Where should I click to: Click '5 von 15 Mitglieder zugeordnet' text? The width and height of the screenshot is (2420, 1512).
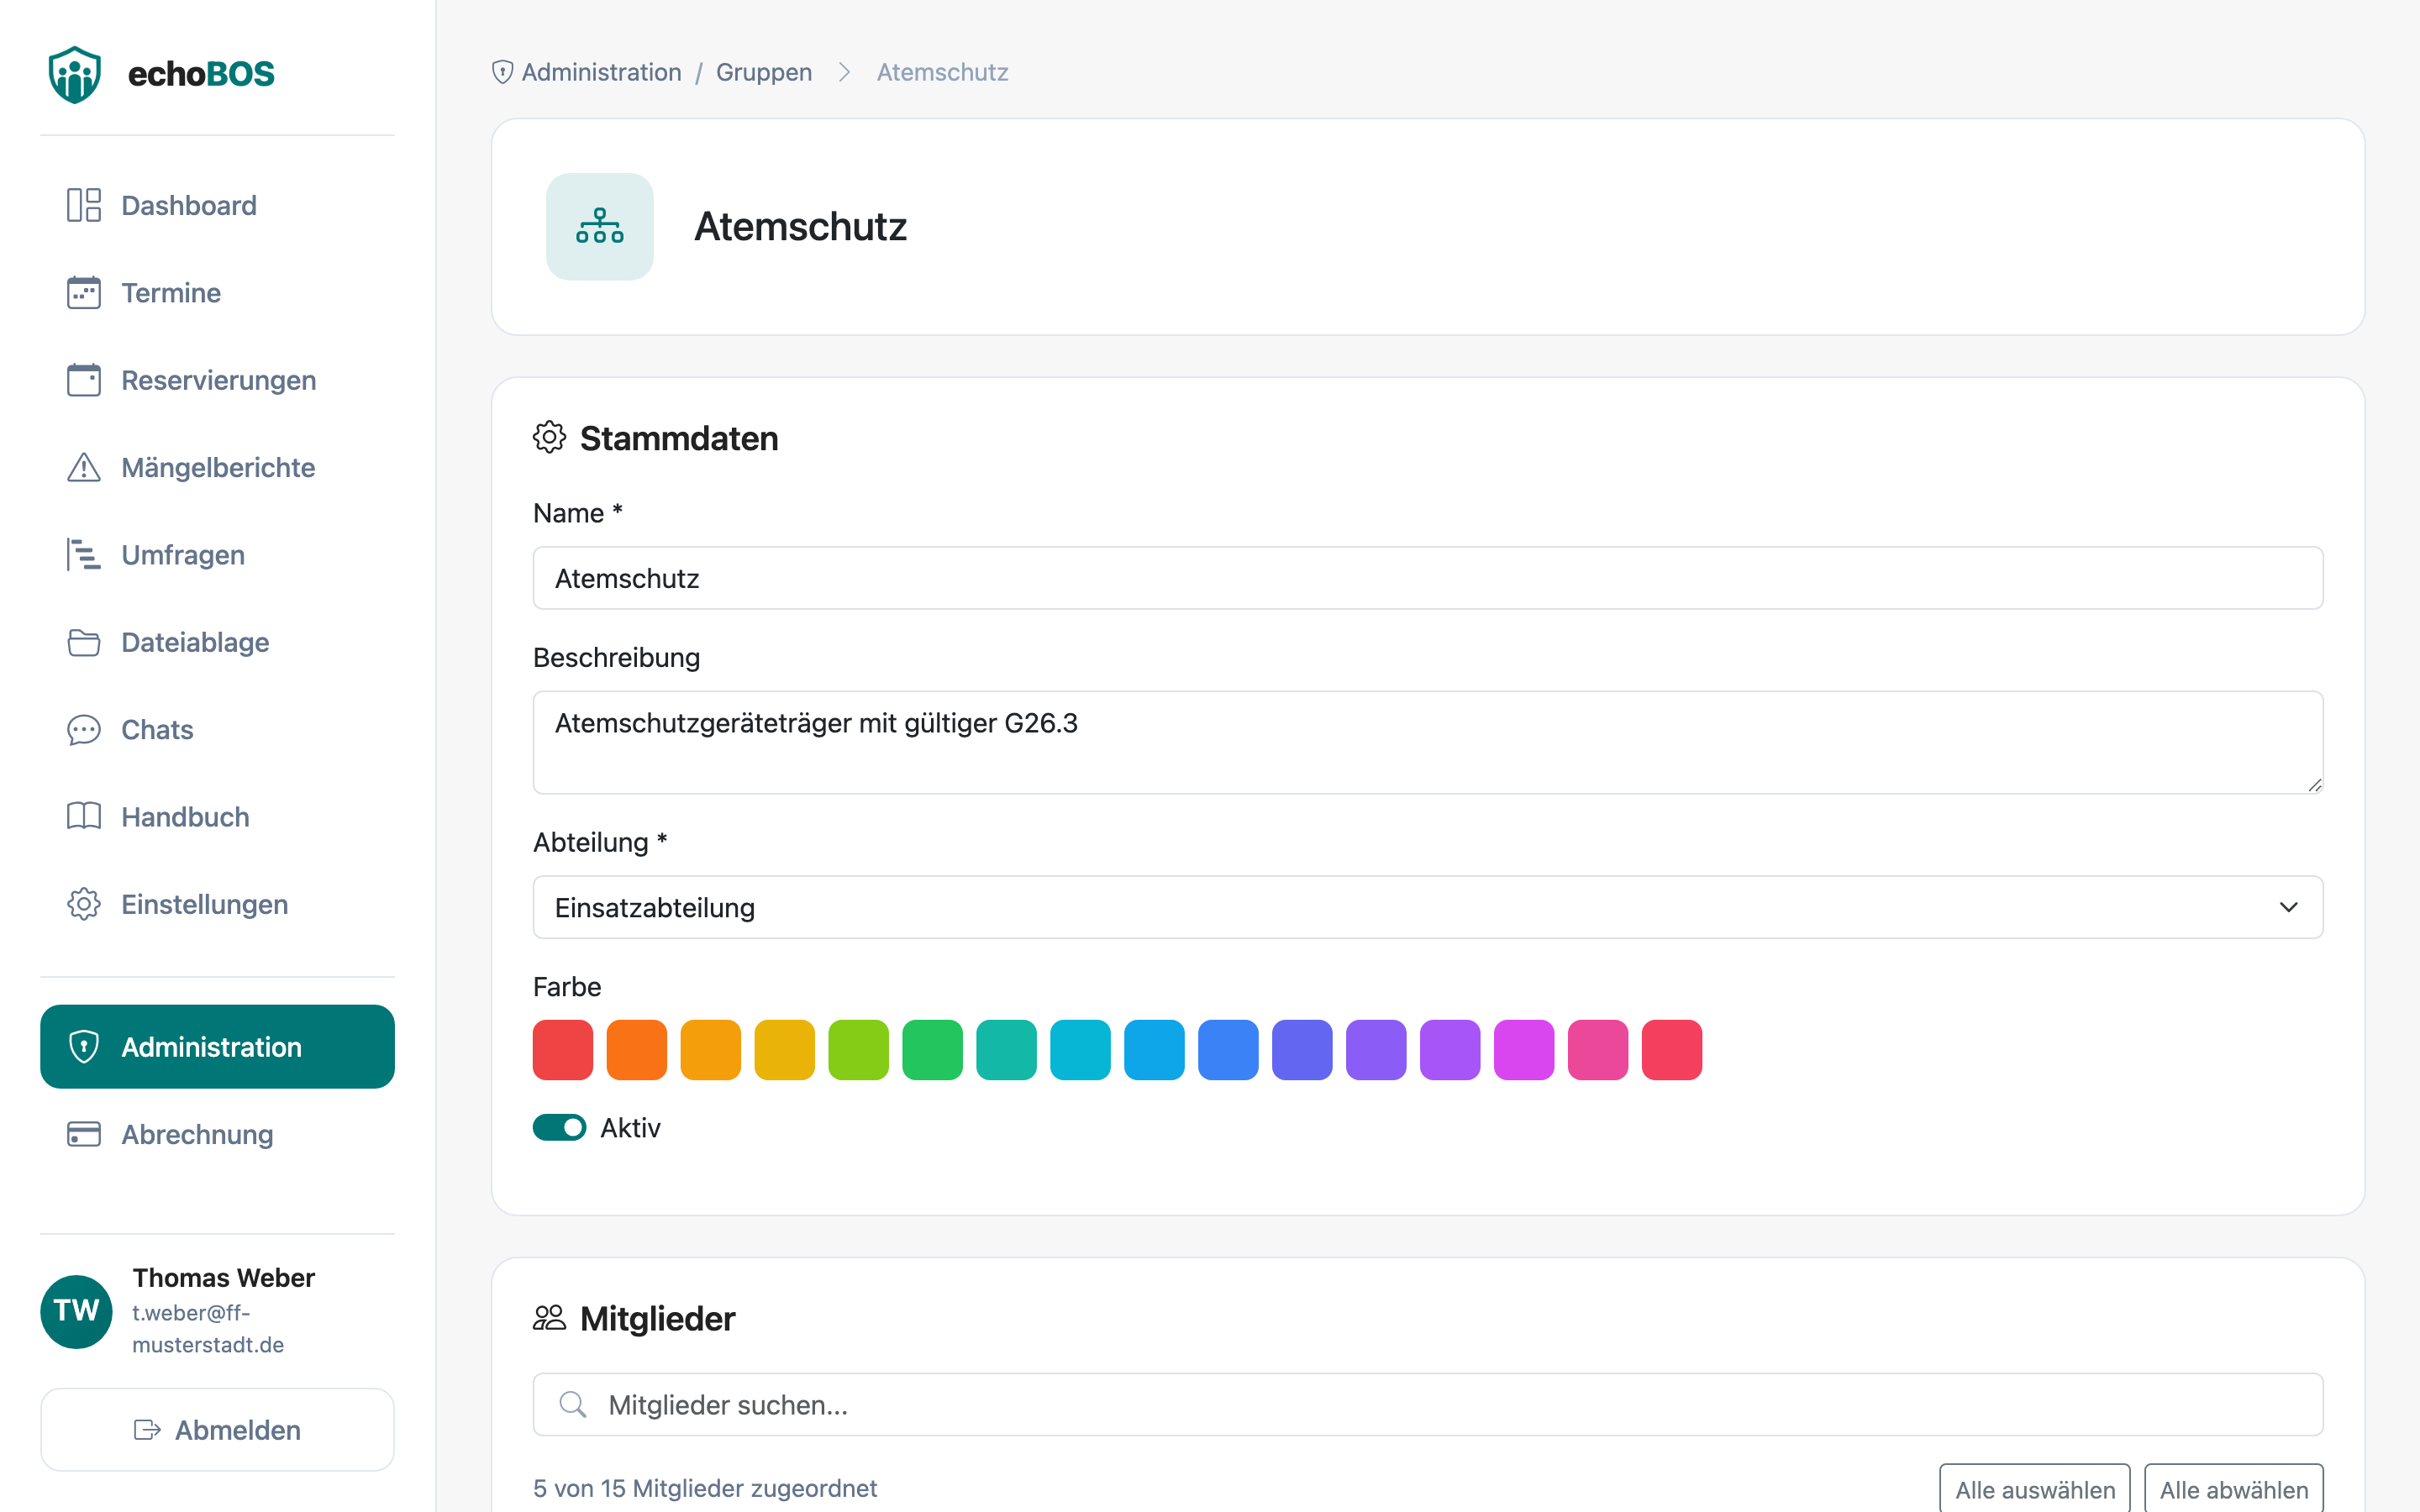pos(705,1488)
